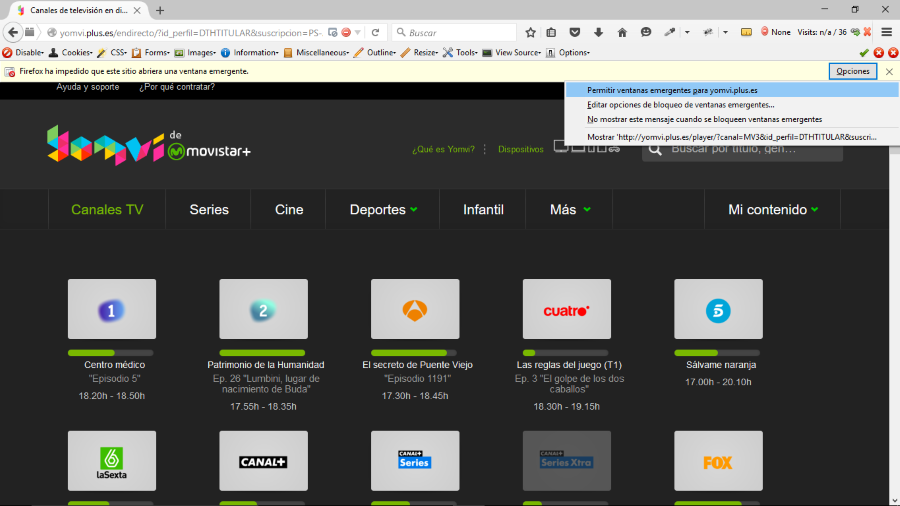Bookmark this page with the star icon
900x506 pixels.
[530, 33]
